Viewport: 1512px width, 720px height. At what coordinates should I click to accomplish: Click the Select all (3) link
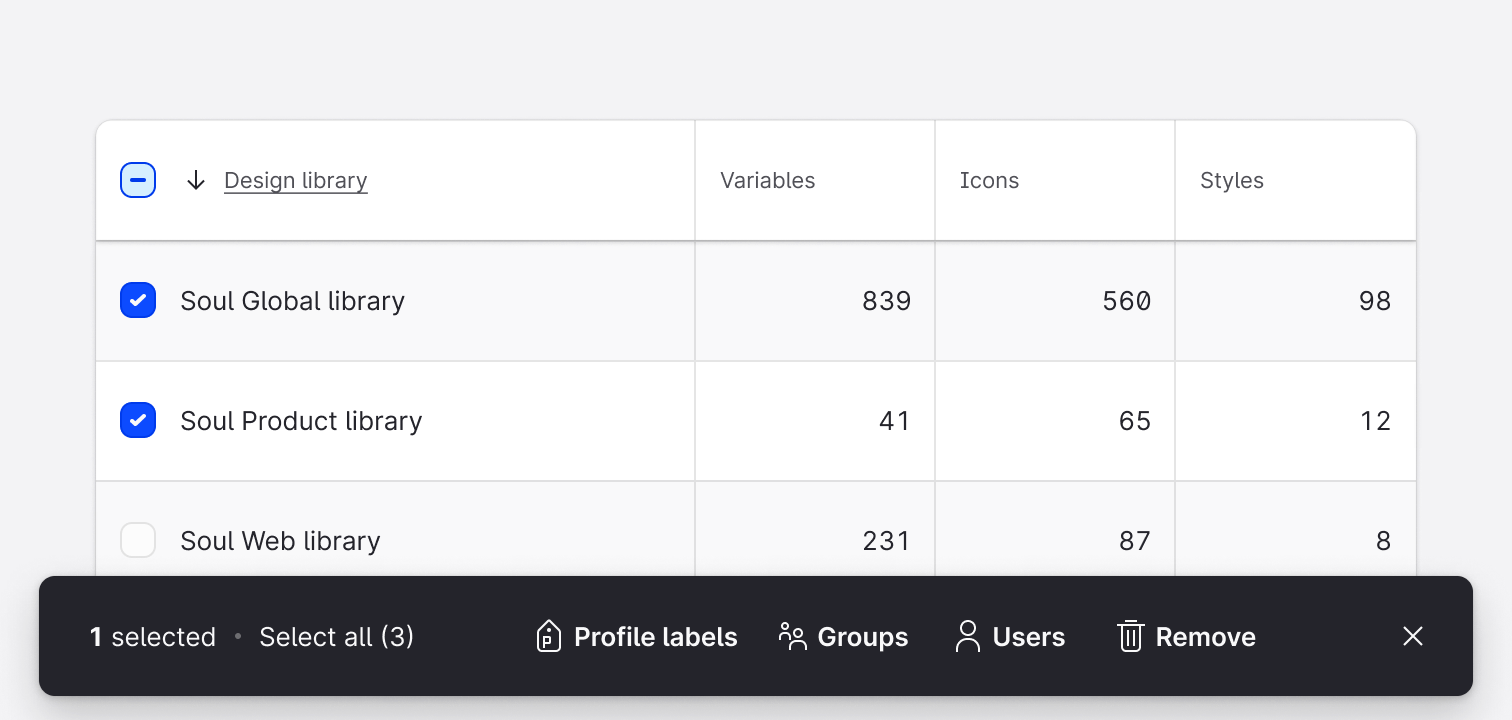pyautogui.click(x=336, y=636)
